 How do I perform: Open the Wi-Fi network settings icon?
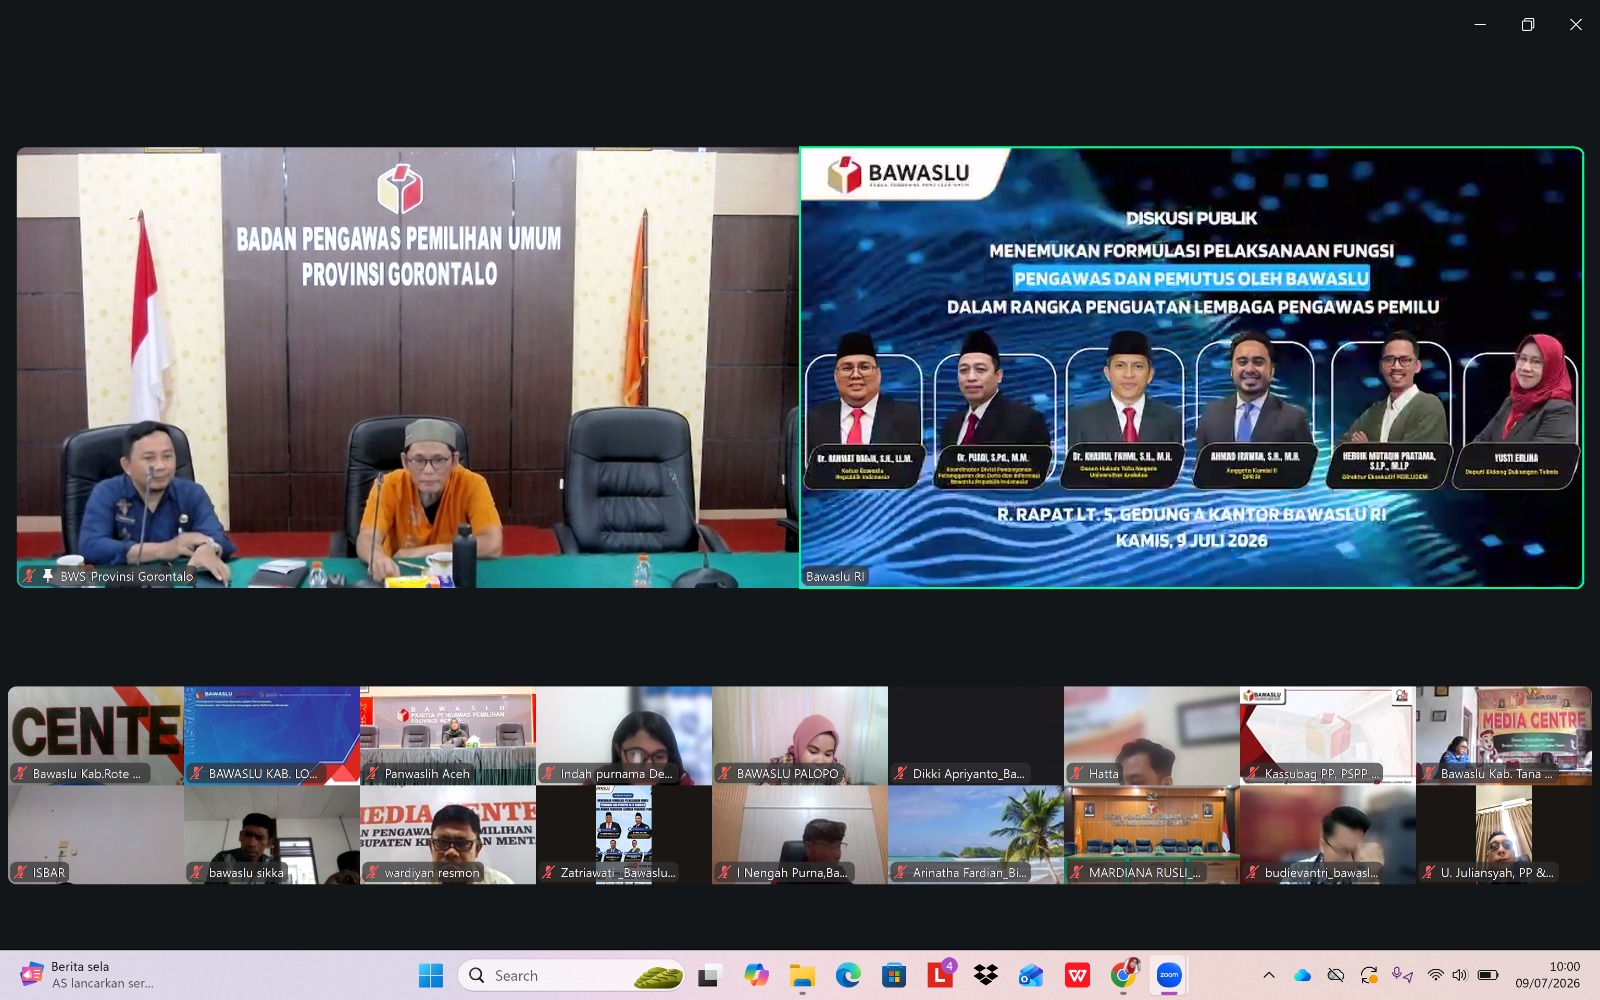coord(1436,975)
